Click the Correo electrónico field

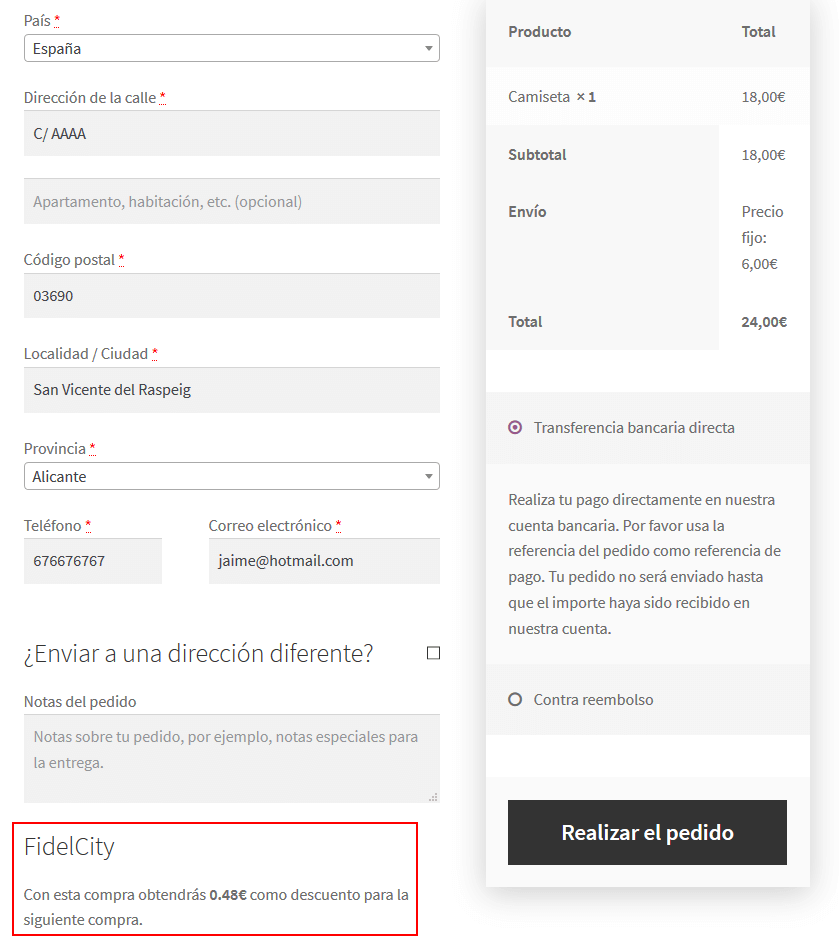(324, 561)
